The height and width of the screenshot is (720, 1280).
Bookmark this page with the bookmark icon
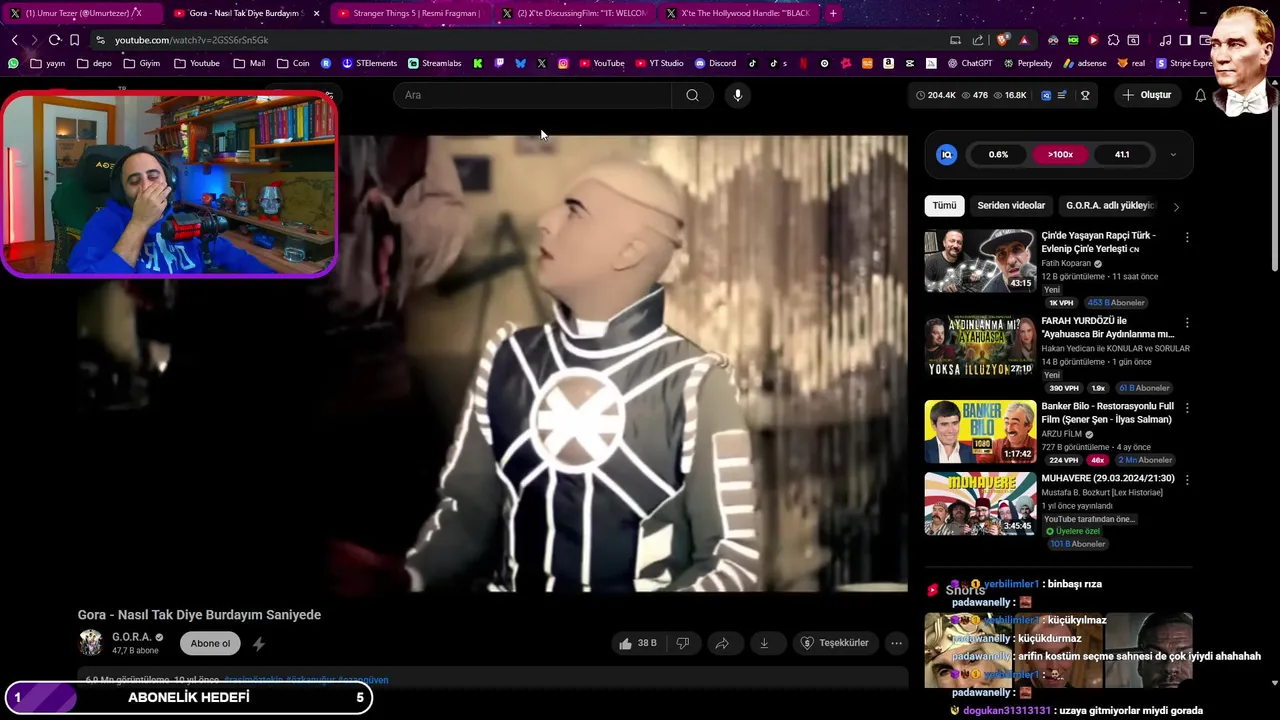[x=74, y=40]
